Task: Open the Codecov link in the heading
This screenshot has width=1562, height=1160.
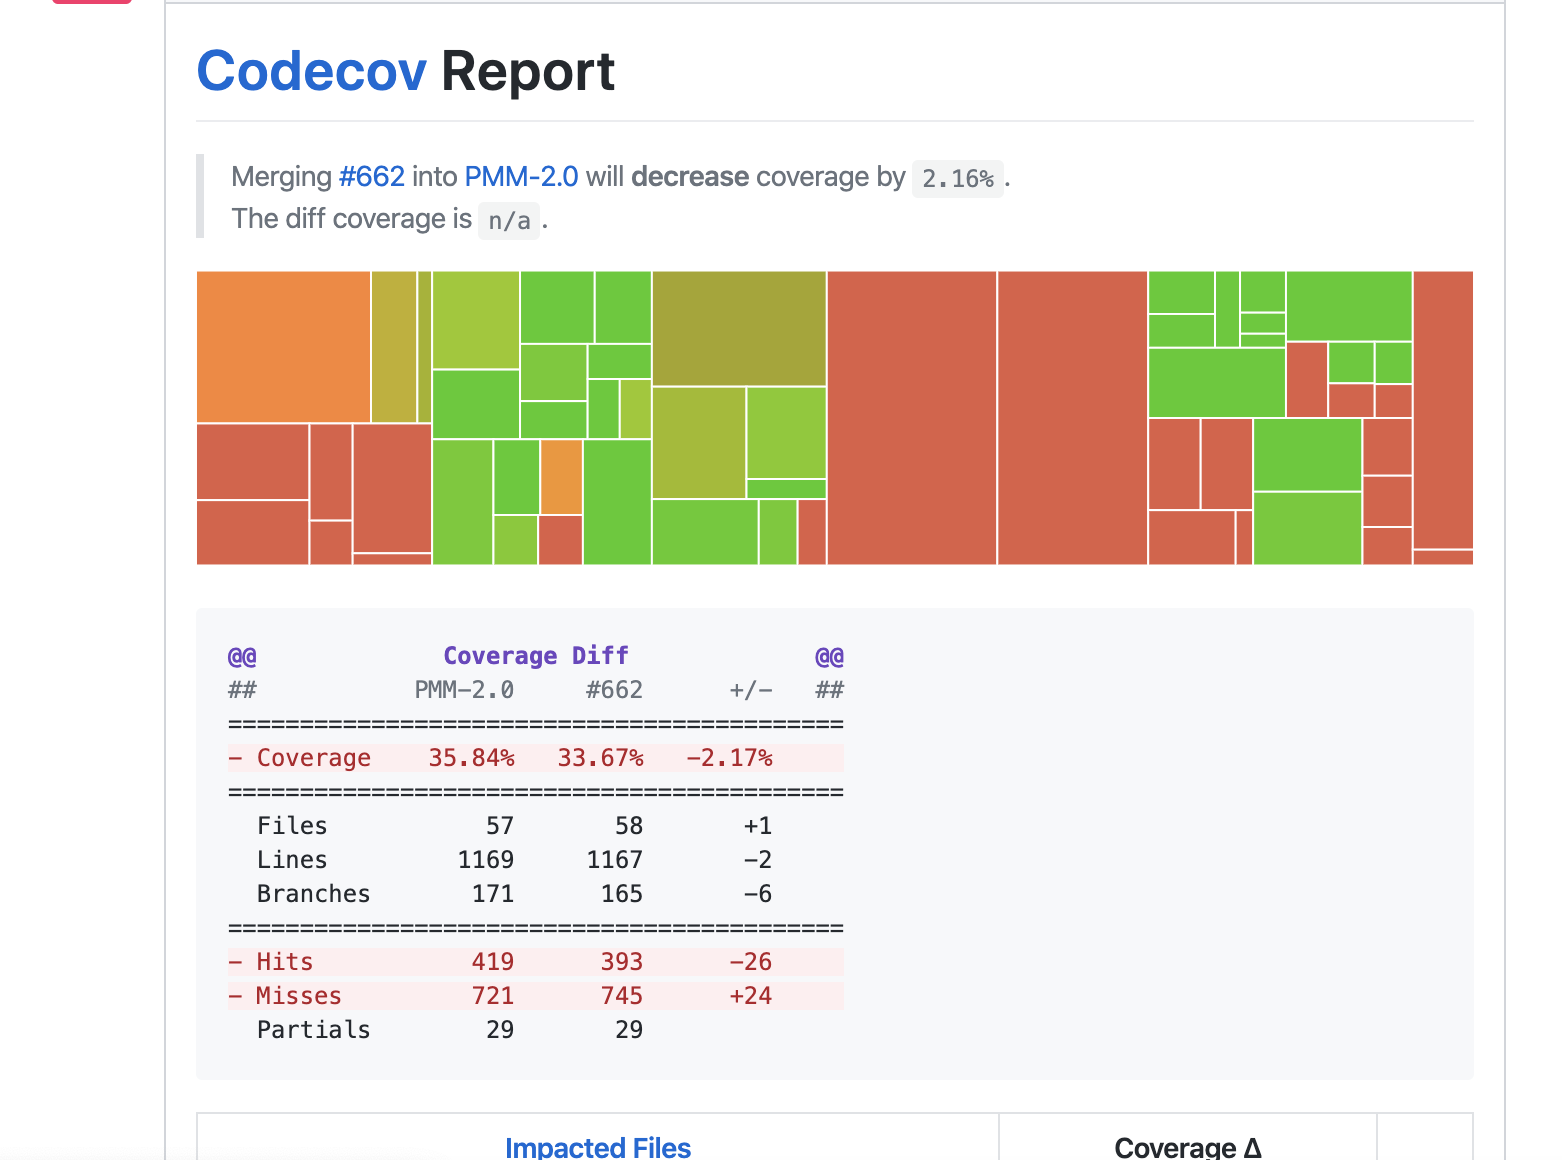Action: (x=311, y=72)
